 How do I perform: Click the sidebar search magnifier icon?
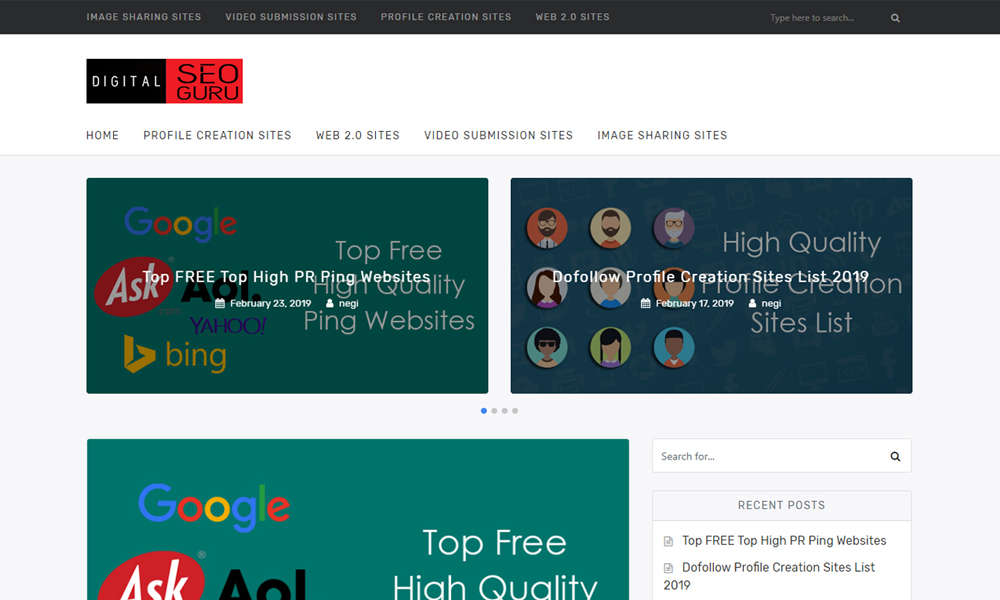[x=895, y=457]
